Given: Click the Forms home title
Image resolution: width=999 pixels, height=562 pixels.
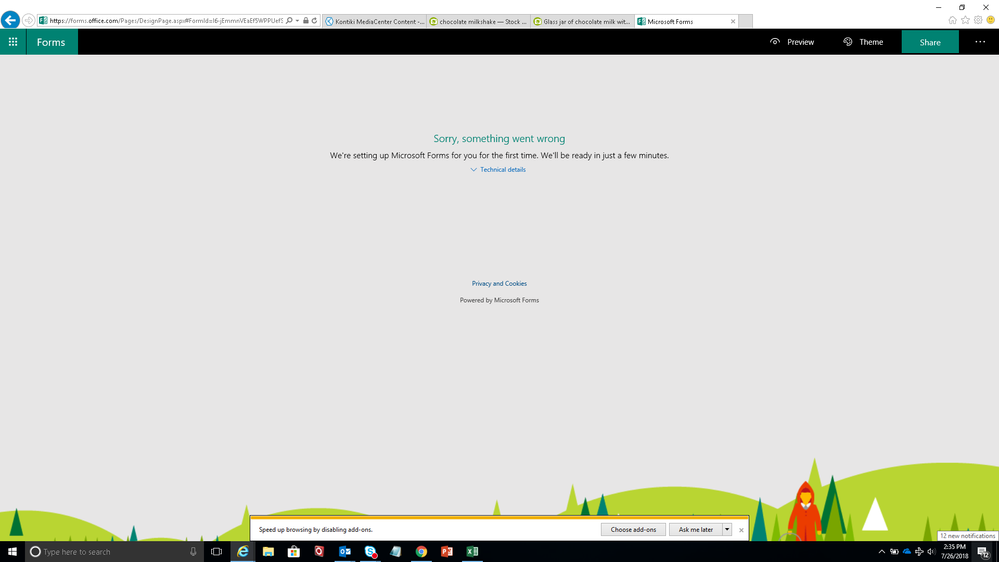Looking at the screenshot, I should point(51,42).
